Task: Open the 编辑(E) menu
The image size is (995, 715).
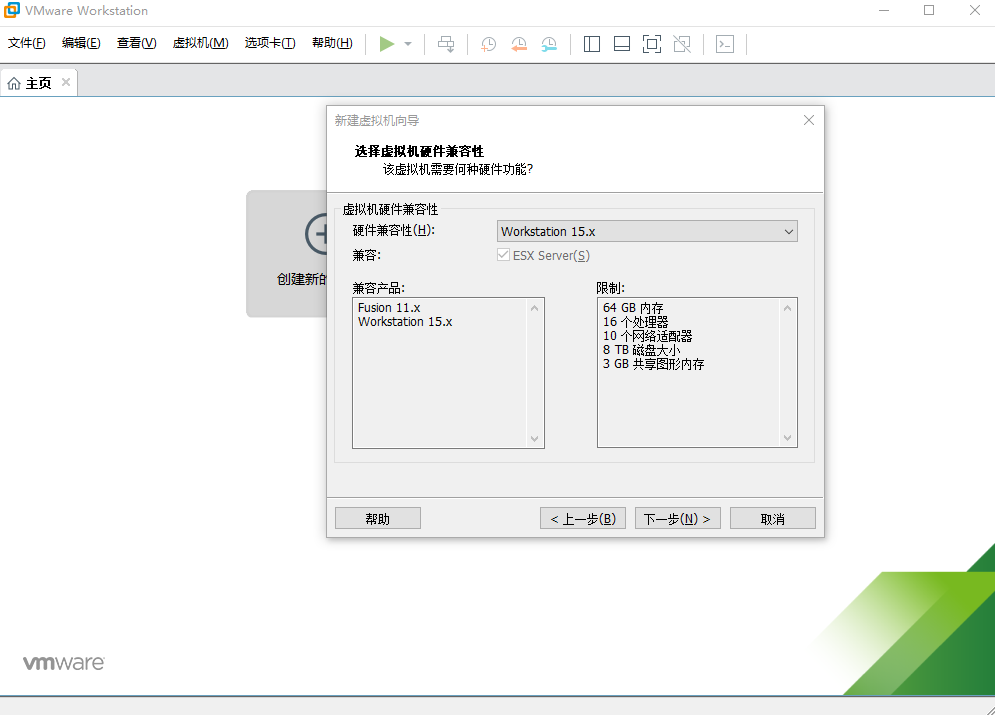Action: click(81, 43)
